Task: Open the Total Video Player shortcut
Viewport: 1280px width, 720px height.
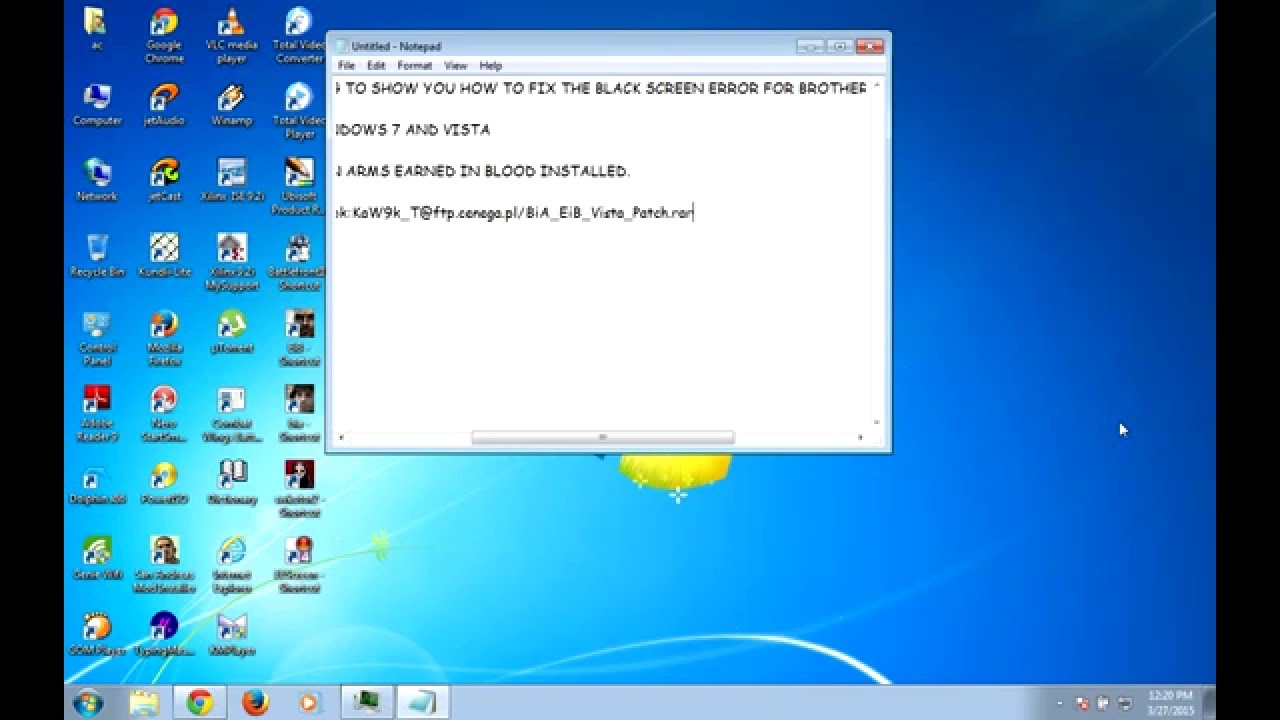Action: pyautogui.click(x=299, y=111)
